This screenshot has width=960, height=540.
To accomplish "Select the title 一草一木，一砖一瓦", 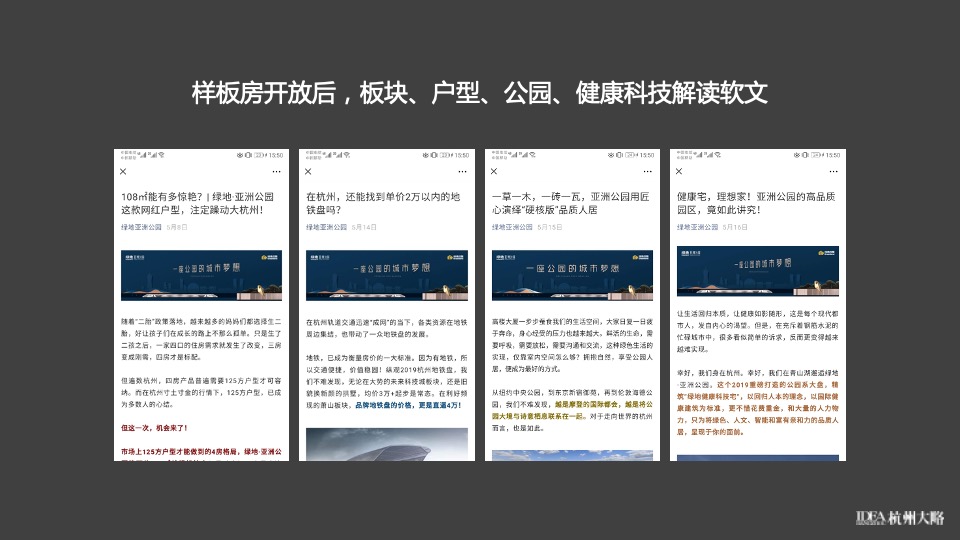I will 571,203.
